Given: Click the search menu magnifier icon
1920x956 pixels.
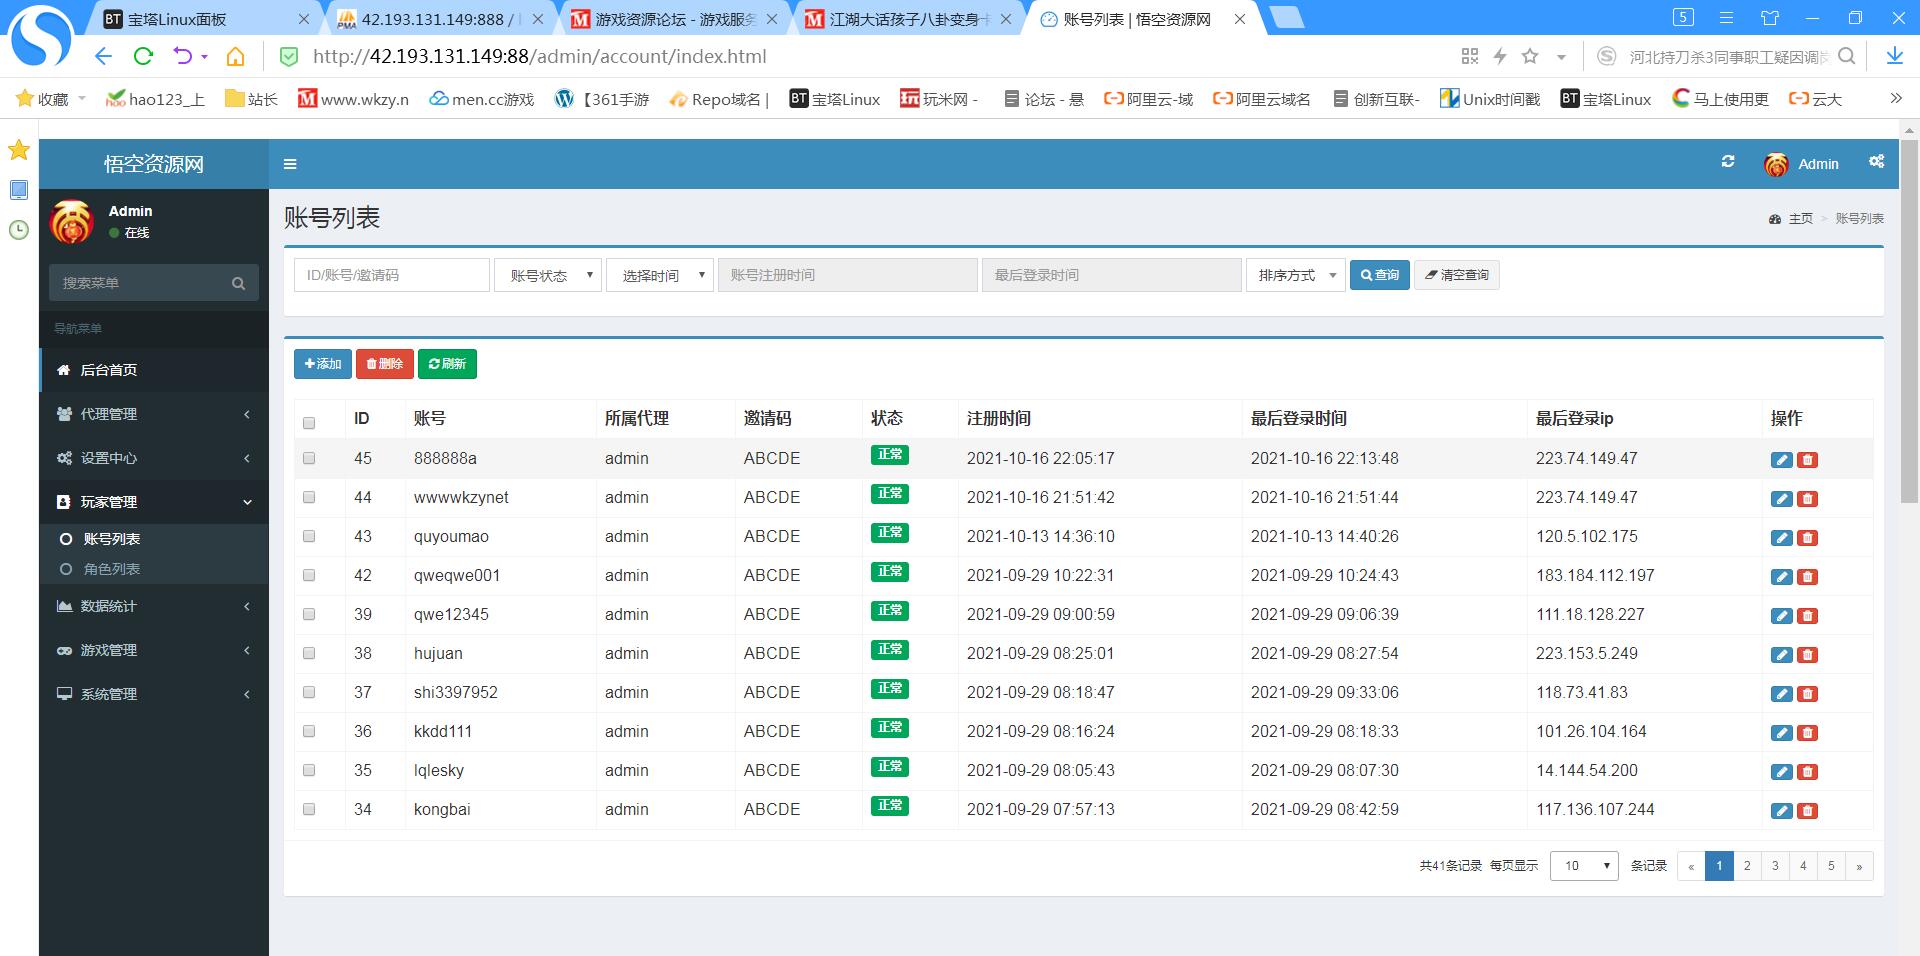Looking at the screenshot, I should click(238, 283).
